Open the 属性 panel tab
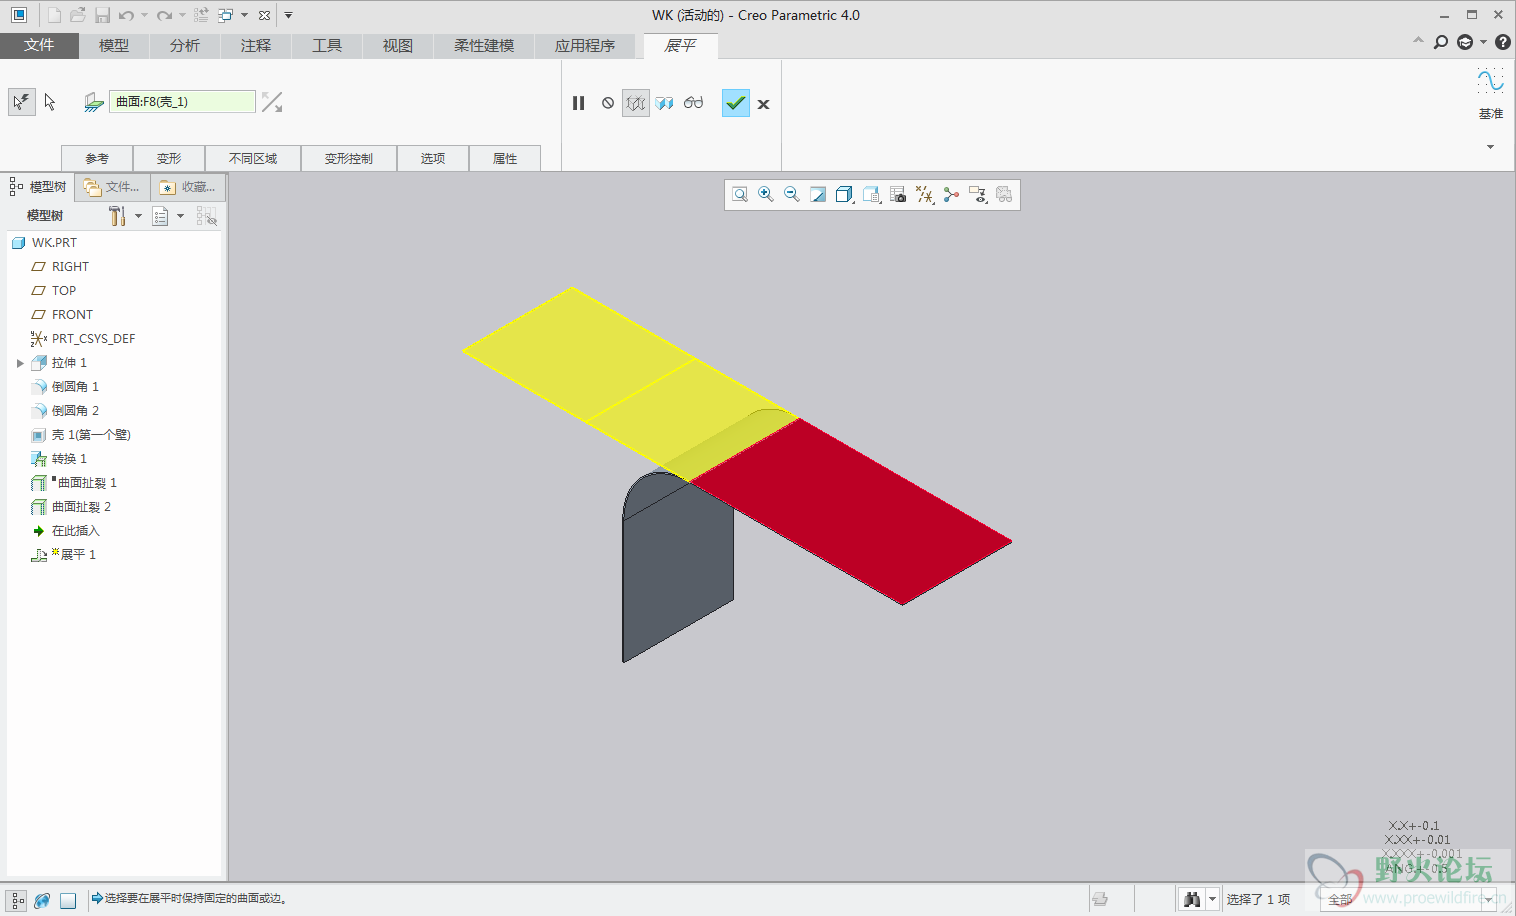Screen dimensions: 1516x916 tap(505, 158)
